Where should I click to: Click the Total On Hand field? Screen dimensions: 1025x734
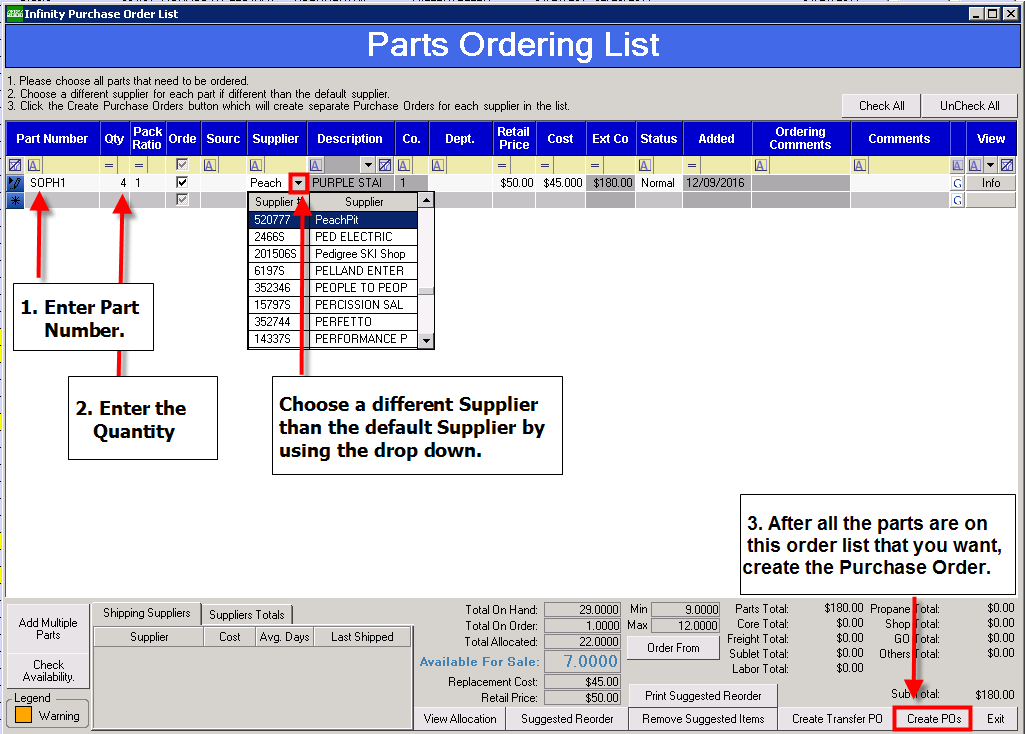pyautogui.click(x=582, y=610)
